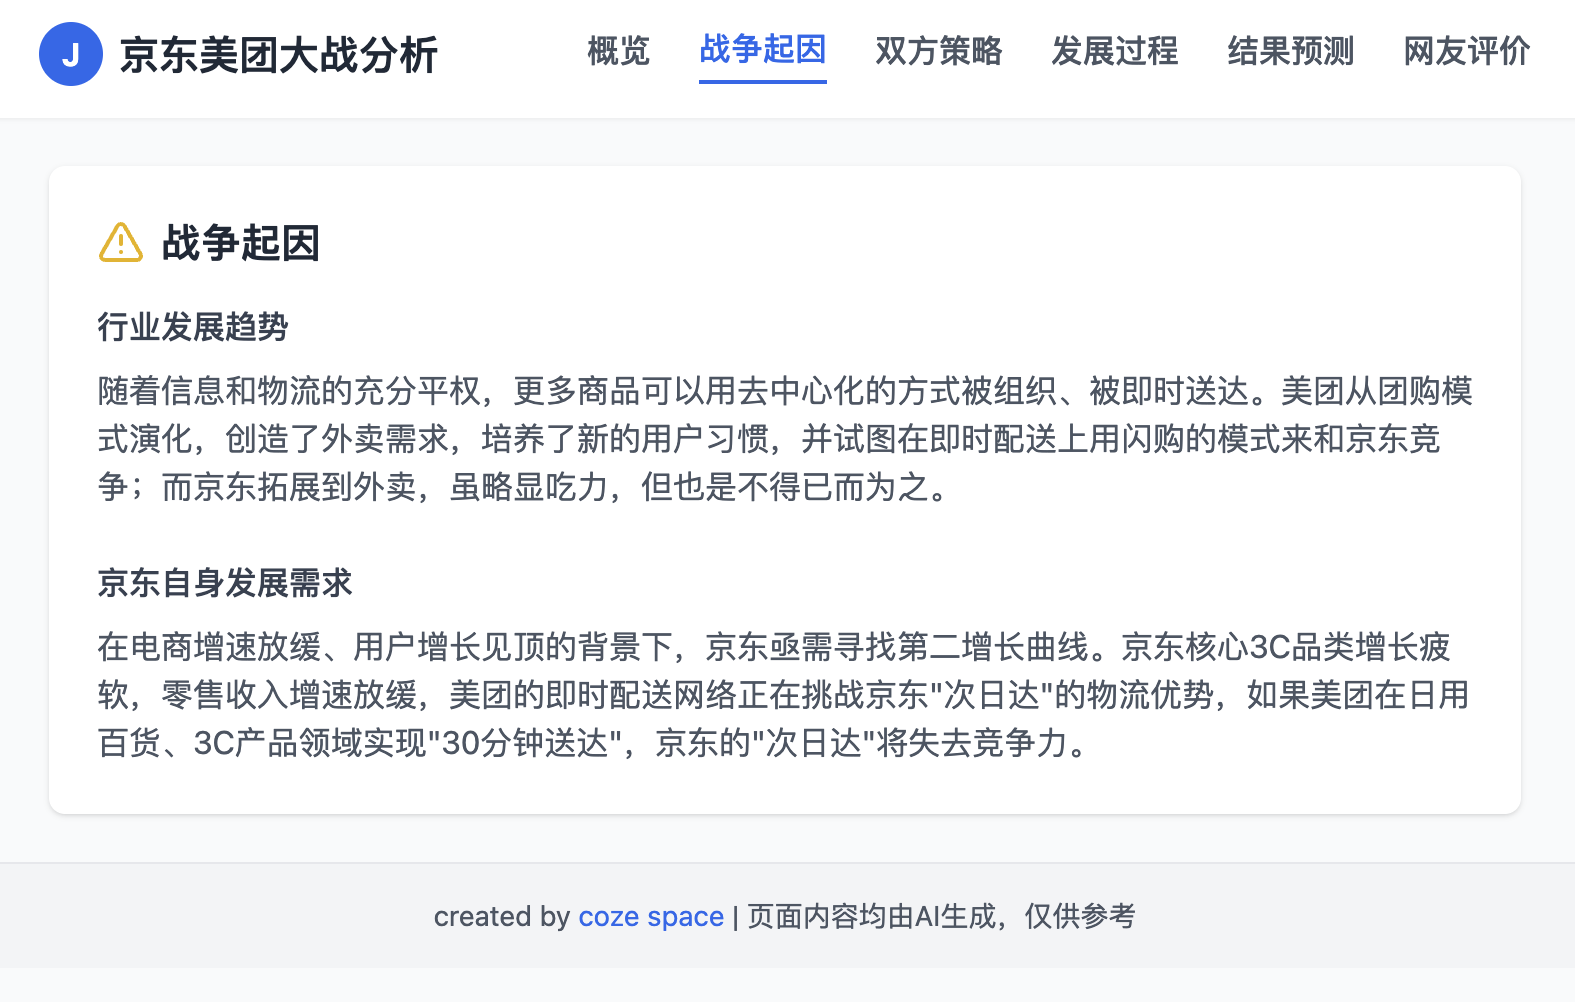Open the 结果预测 tab
The width and height of the screenshot is (1575, 1002).
click(x=1290, y=51)
